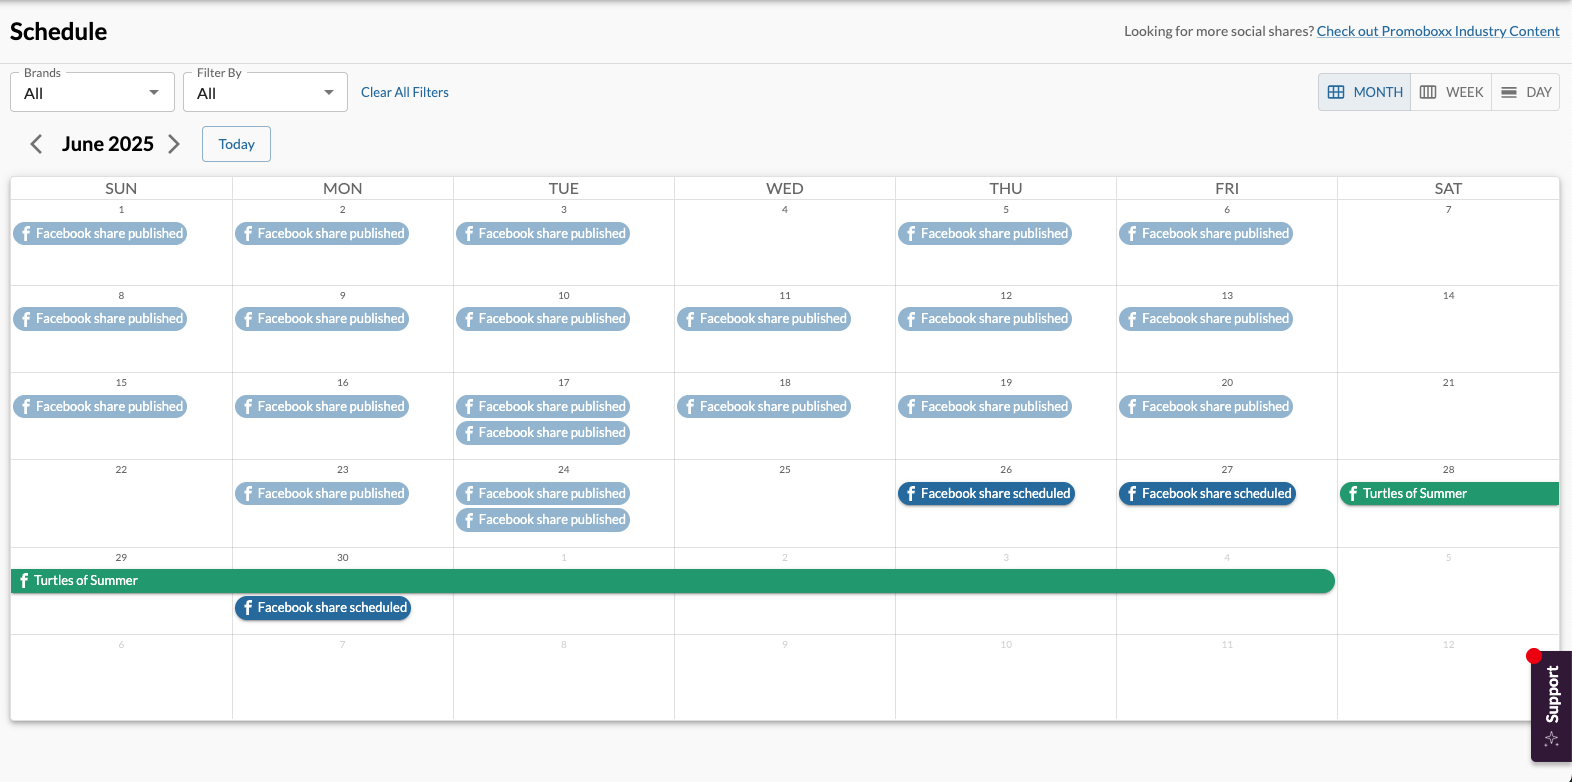Click the MON column header
1572x782 pixels.
[x=342, y=188]
